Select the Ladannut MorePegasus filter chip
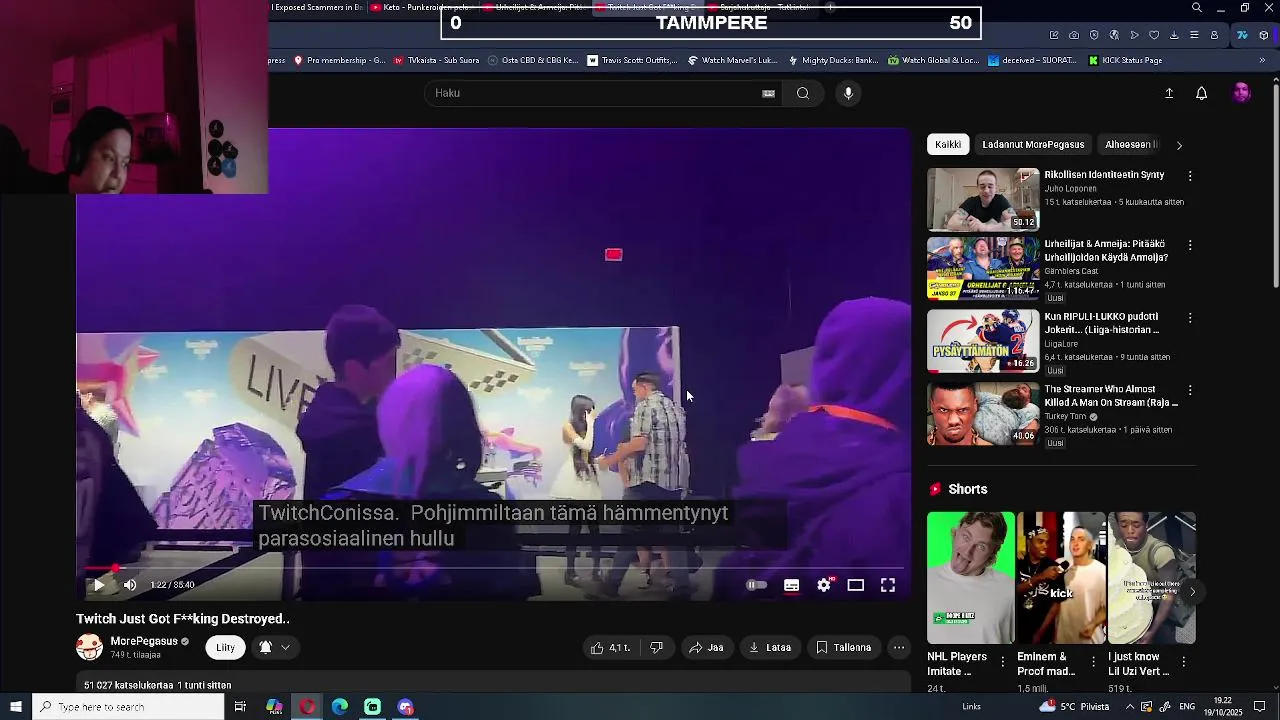1280x720 pixels. click(1033, 145)
